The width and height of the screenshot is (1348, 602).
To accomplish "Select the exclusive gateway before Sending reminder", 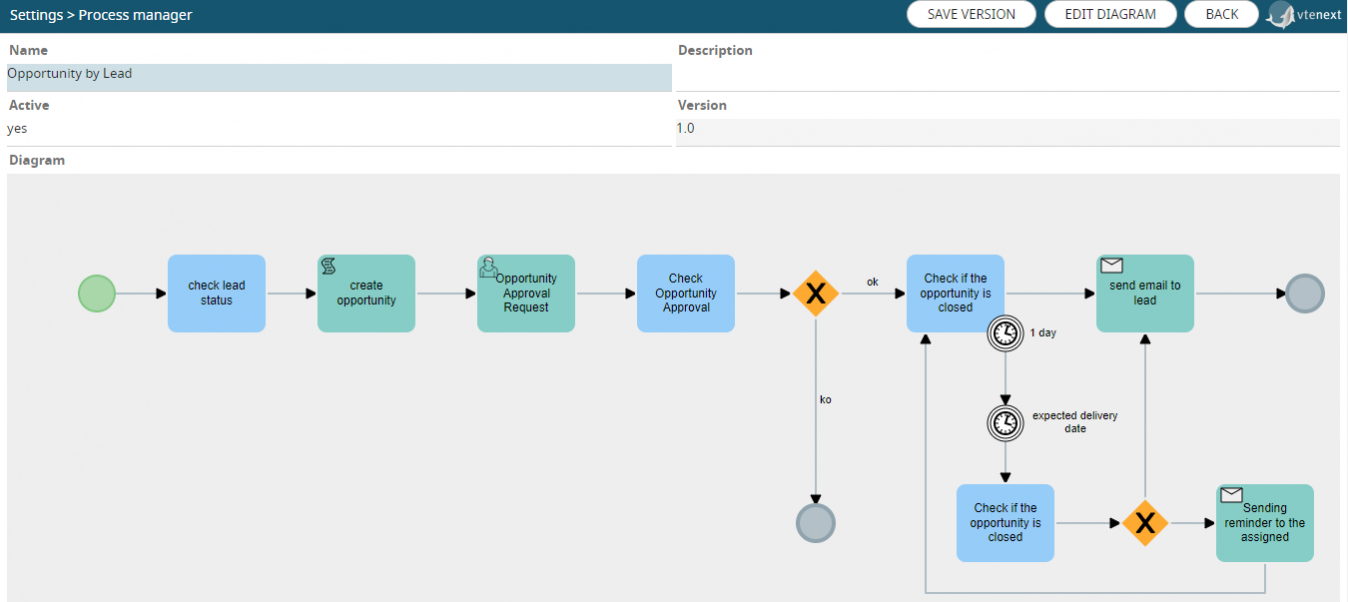I will pyautogui.click(x=1145, y=523).
